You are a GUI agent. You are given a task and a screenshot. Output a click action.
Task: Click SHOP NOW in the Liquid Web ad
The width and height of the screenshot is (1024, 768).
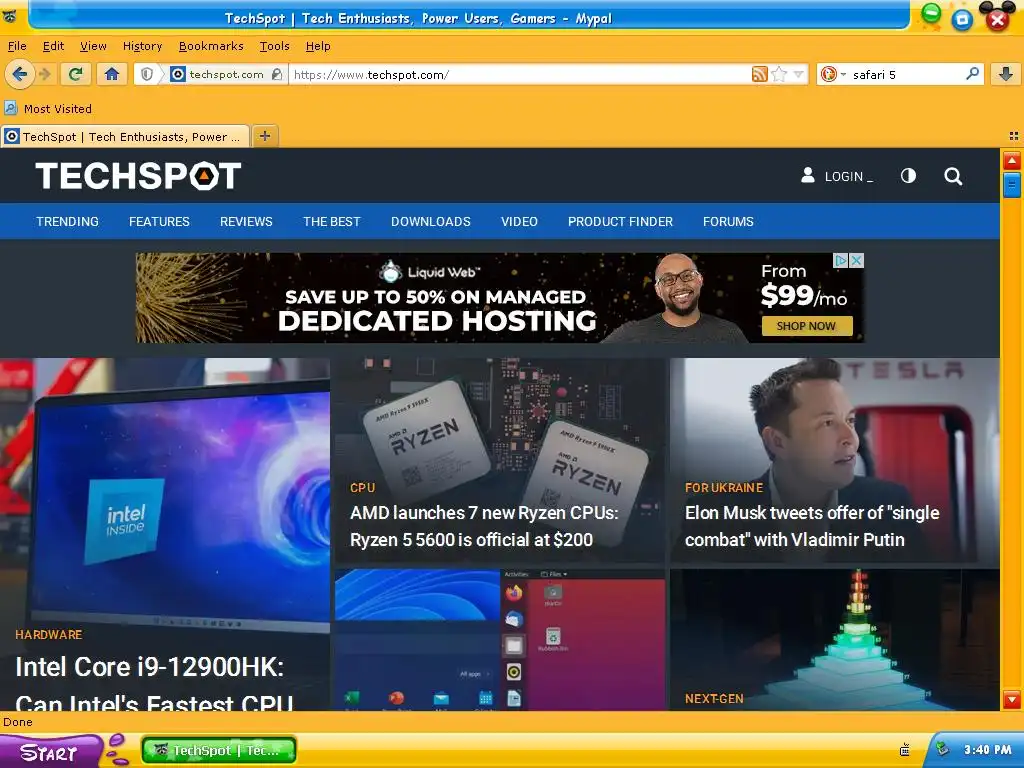pyautogui.click(x=807, y=326)
